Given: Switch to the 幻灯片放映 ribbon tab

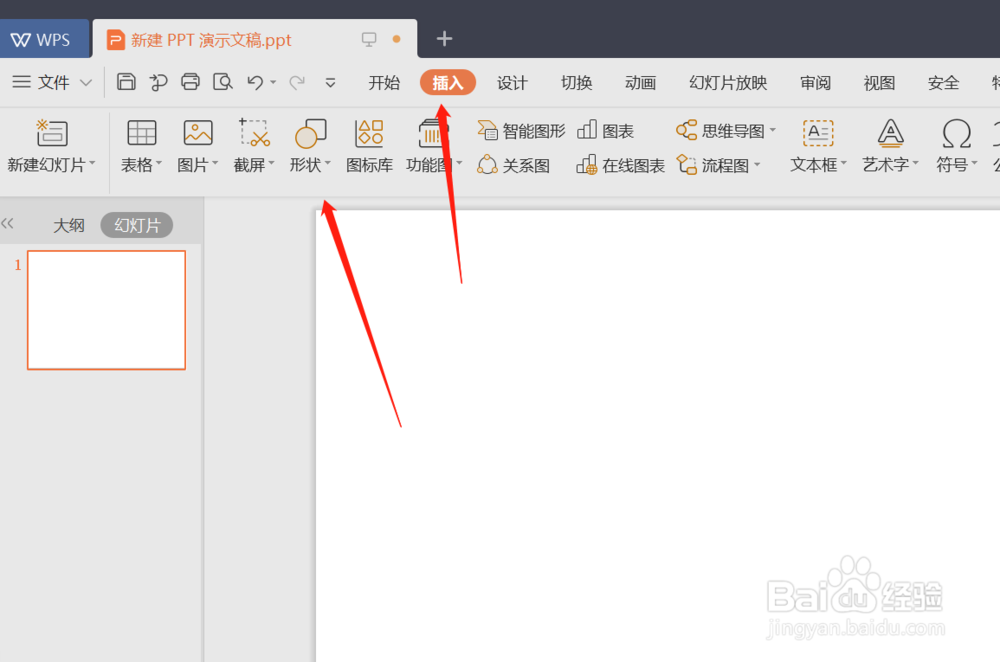Looking at the screenshot, I should click(x=728, y=83).
